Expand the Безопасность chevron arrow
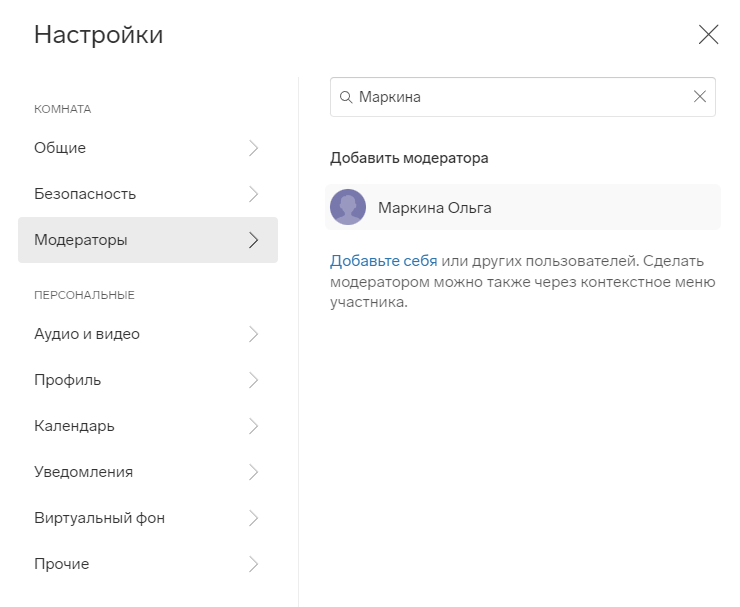This screenshot has width=740, height=607. point(253,194)
